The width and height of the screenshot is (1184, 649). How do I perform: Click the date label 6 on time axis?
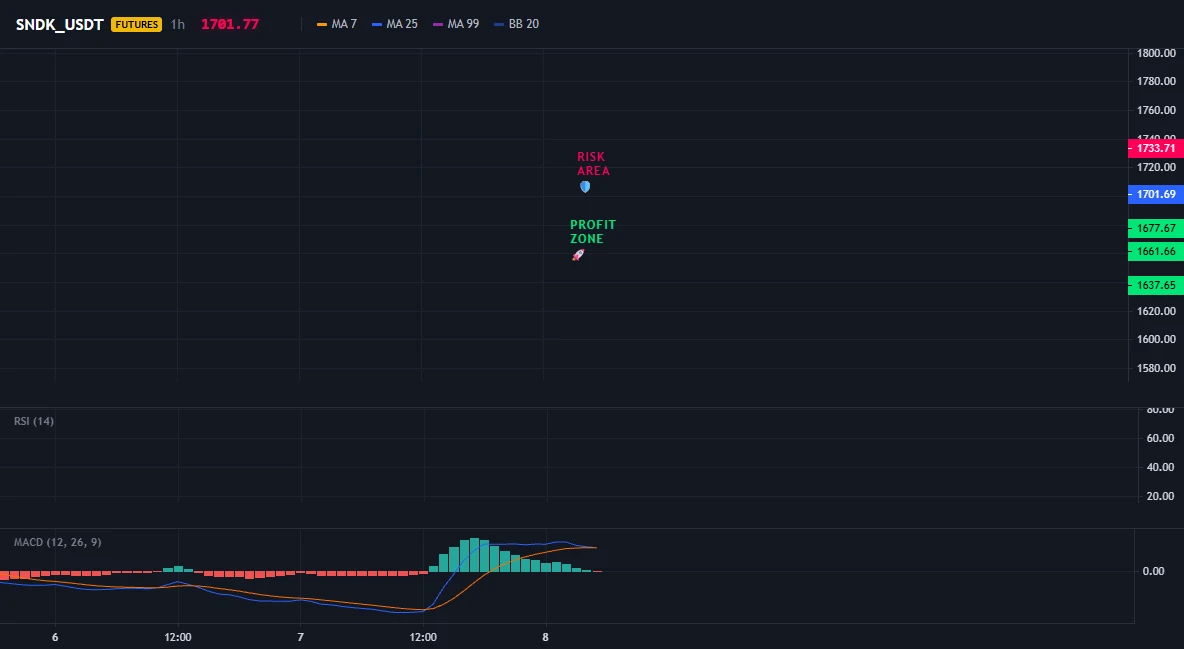click(x=55, y=637)
